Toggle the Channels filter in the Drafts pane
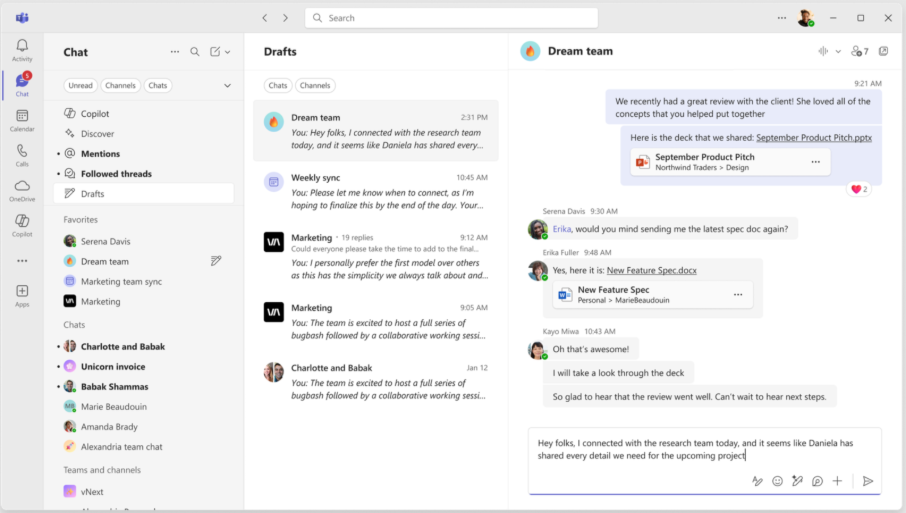The image size is (906, 513). pos(315,86)
